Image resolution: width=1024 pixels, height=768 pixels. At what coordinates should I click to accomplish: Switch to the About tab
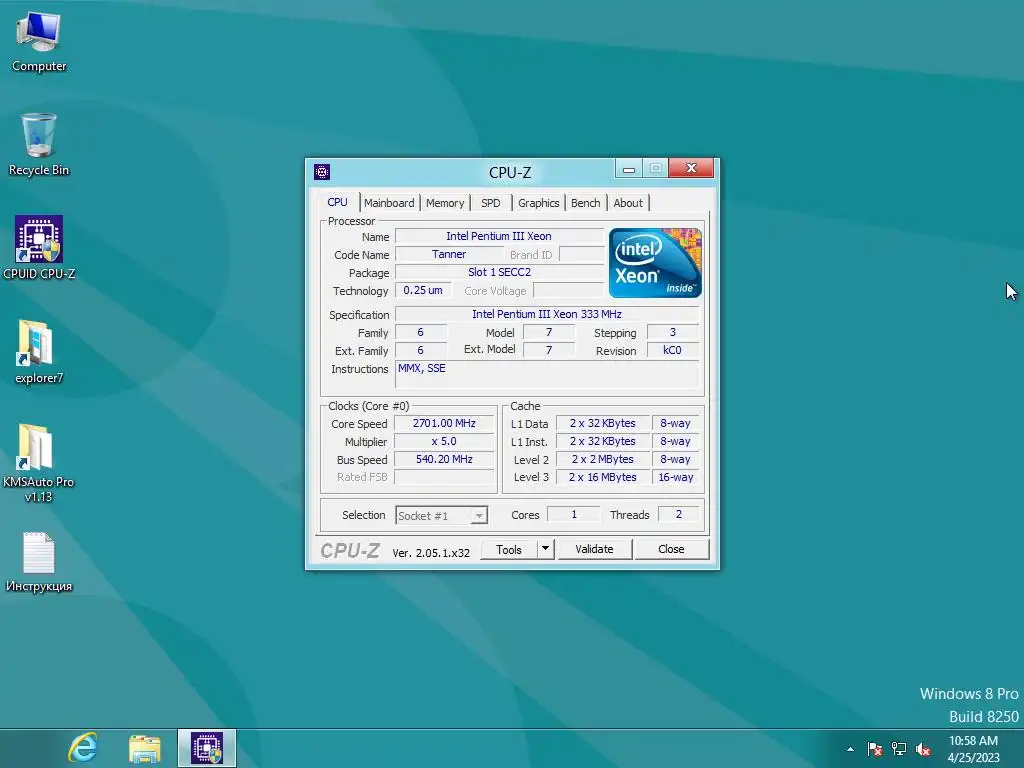click(628, 203)
